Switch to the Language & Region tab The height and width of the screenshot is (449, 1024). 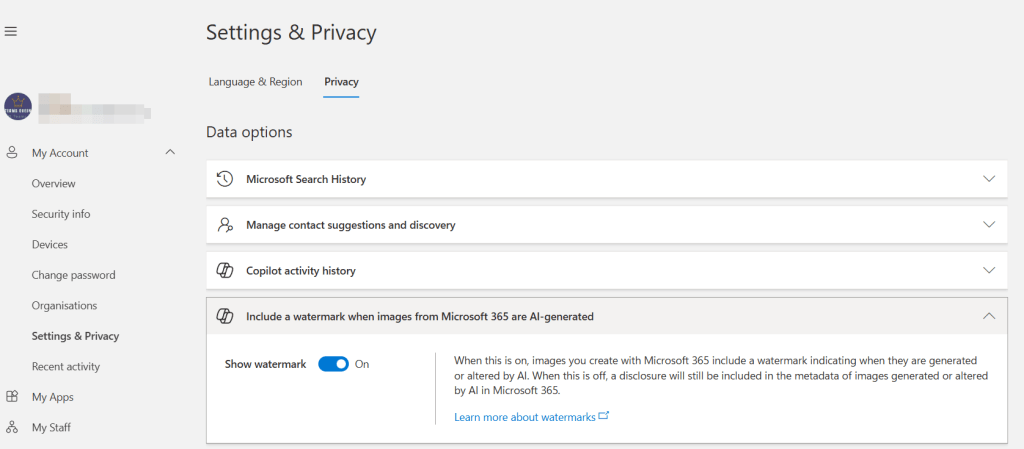[x=255, y=82]
